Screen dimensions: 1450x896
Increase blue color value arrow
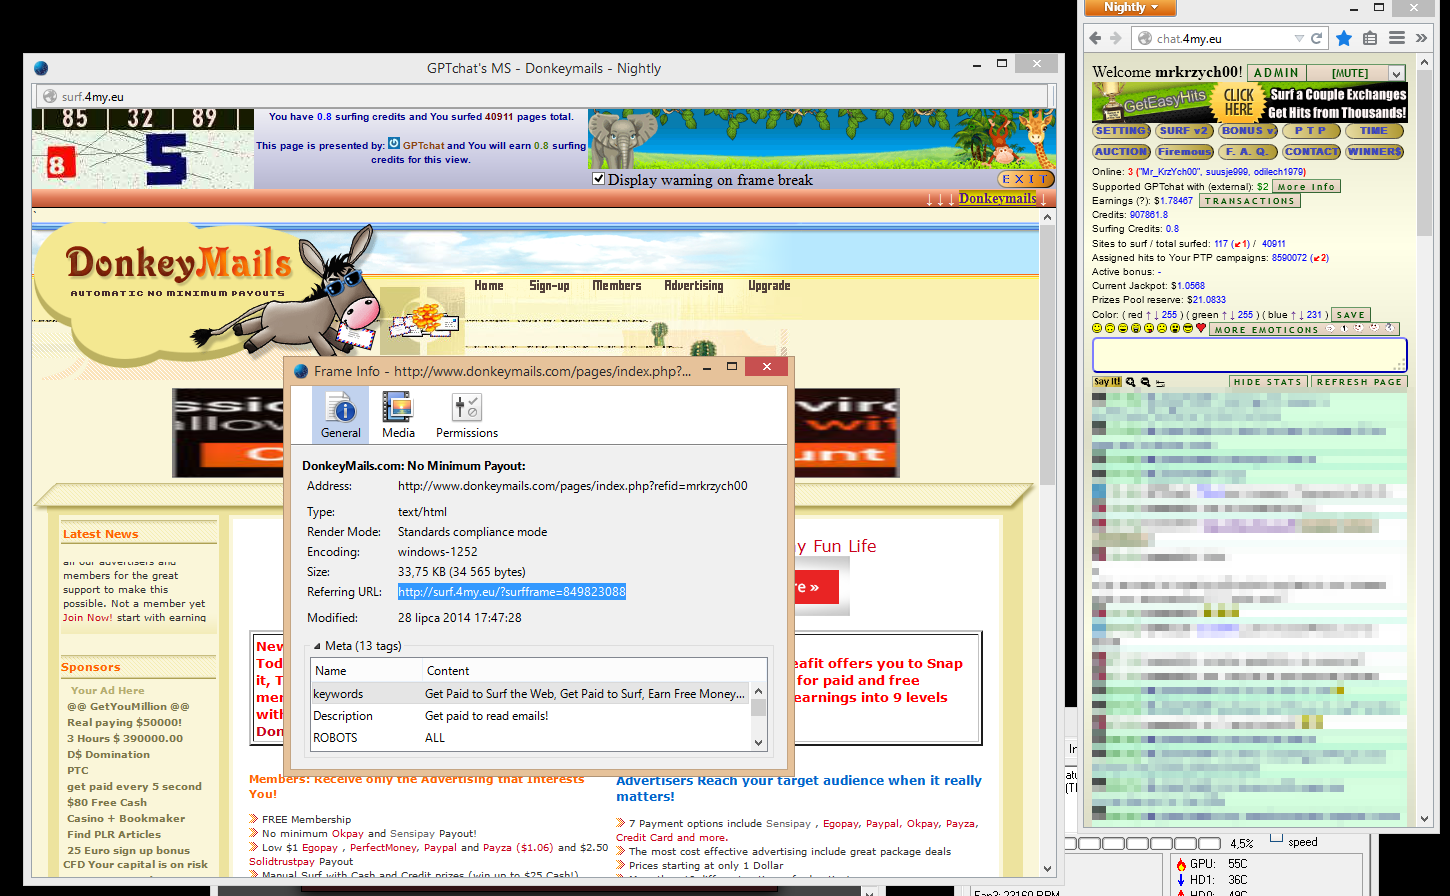tap(1293, 315)
